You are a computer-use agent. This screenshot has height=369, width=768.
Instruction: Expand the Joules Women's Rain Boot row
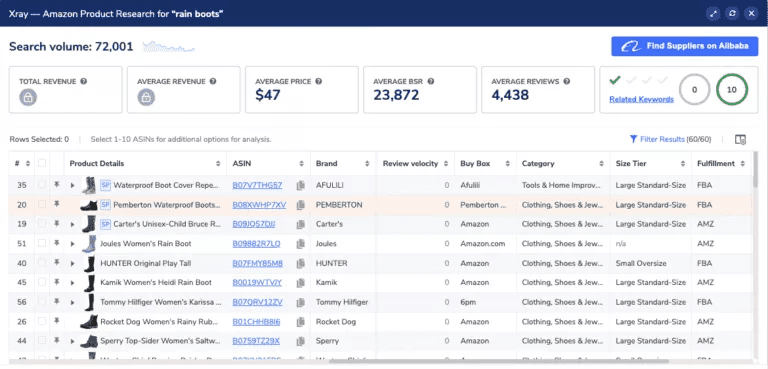[x=72, y=244]
